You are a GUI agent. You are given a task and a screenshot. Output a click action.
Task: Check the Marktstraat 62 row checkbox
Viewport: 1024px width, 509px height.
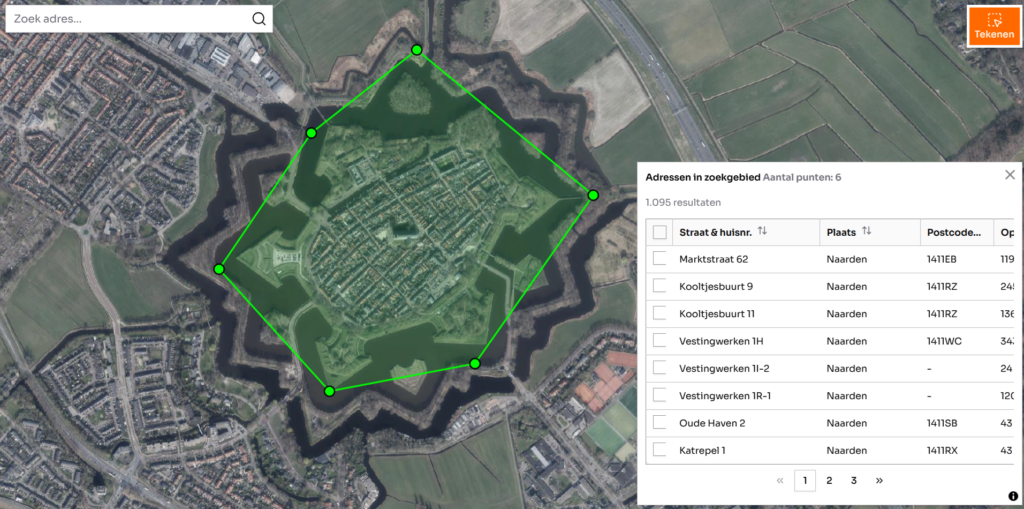tap(660, 259)
